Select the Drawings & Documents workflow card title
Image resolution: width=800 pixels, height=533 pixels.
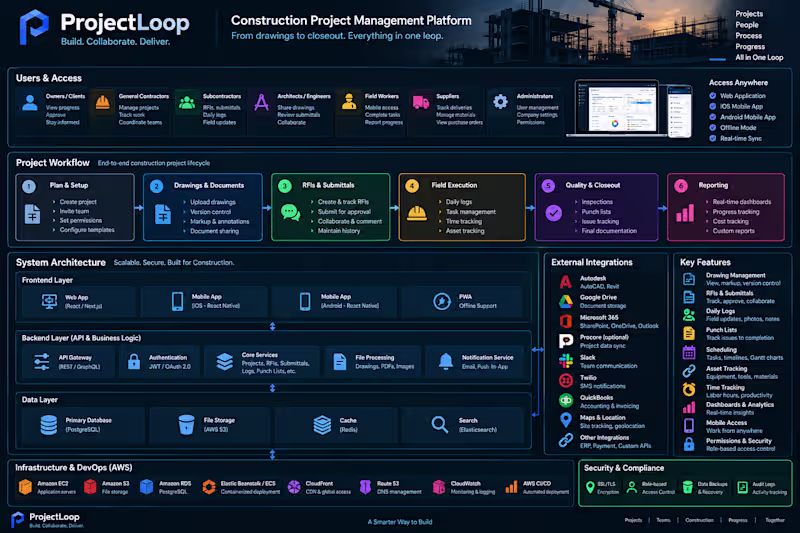tap(209, 185)
